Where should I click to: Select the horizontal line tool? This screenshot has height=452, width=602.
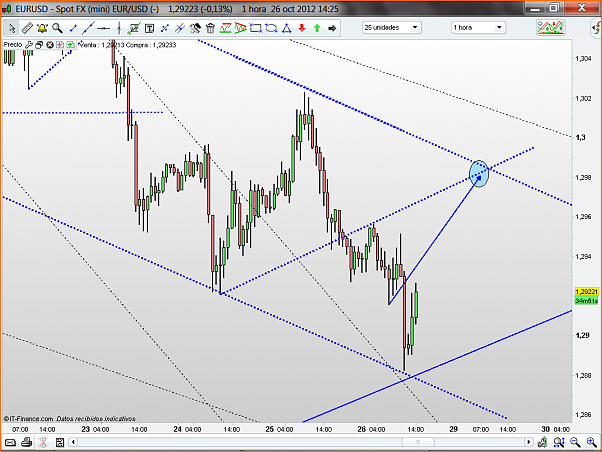click(x=103, y=28)
